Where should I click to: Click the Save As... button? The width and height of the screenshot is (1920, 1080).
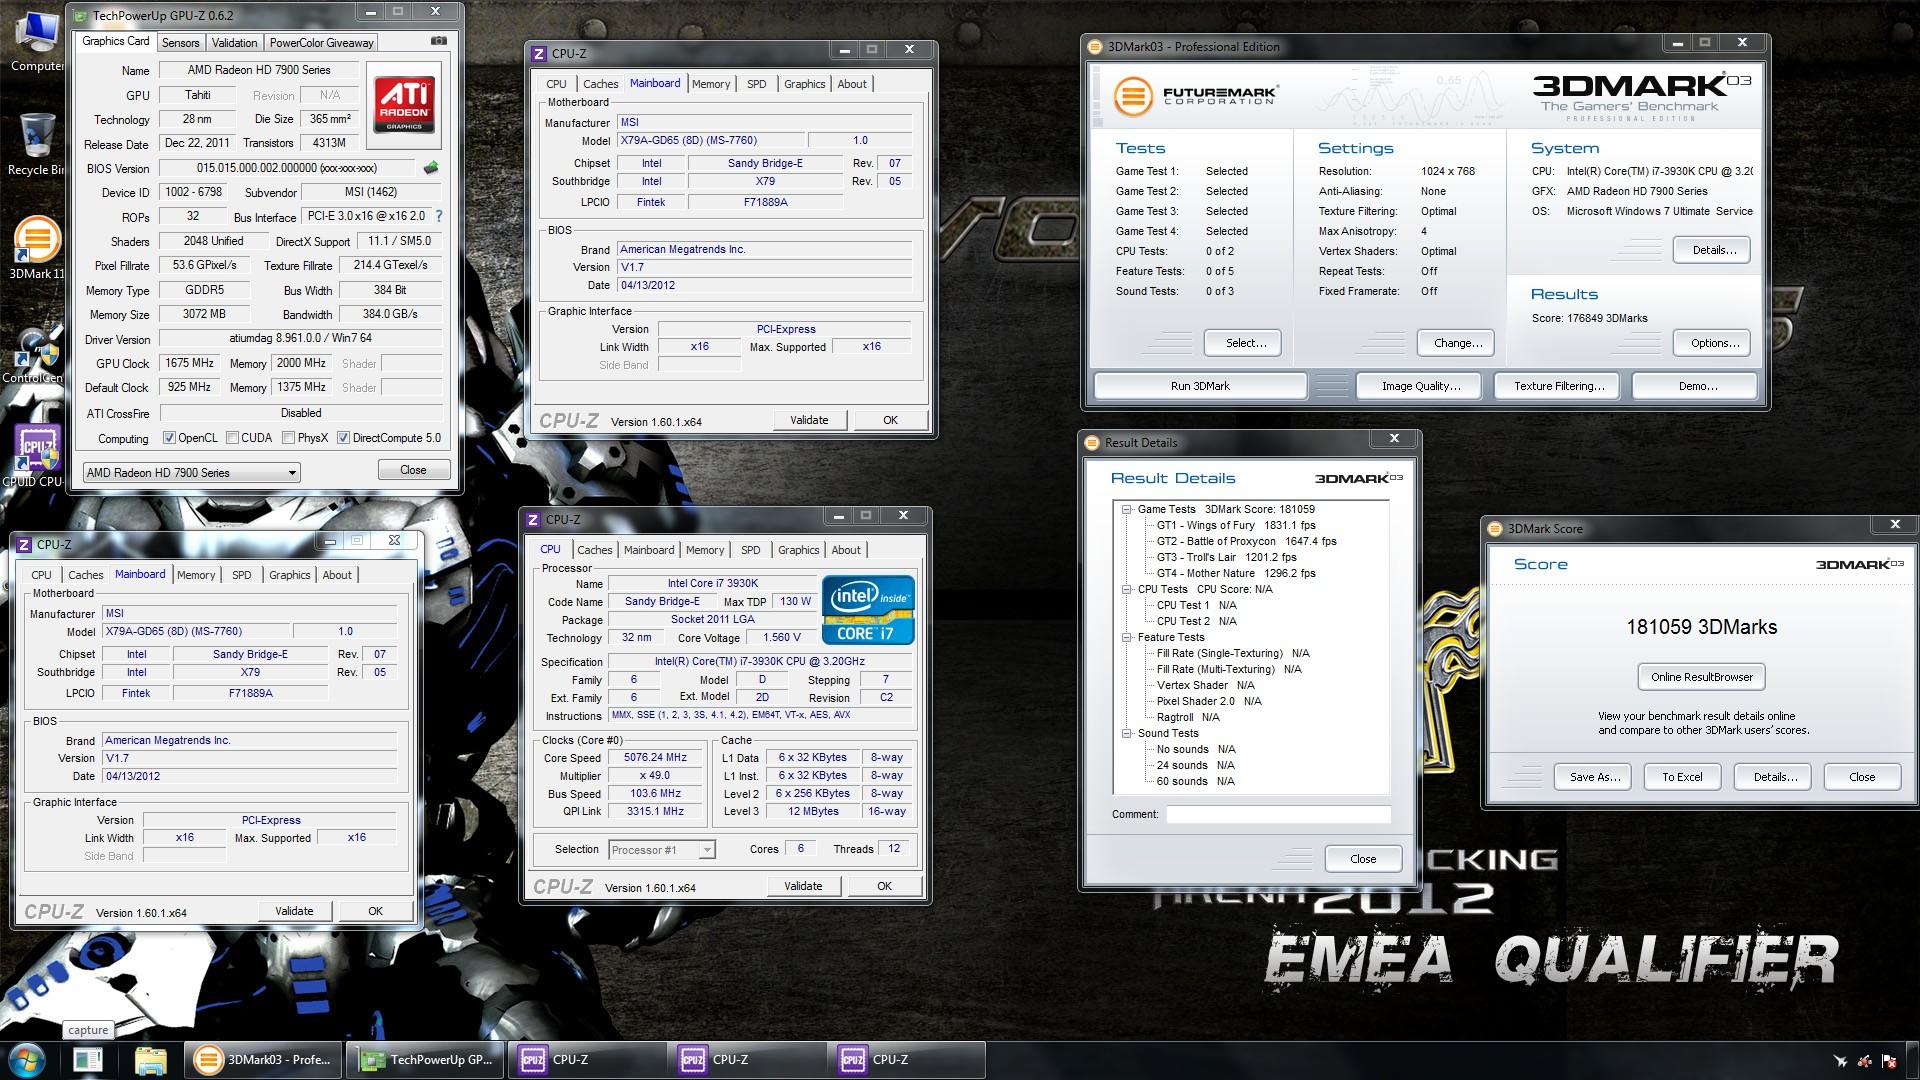click(x=1594, y=777)
